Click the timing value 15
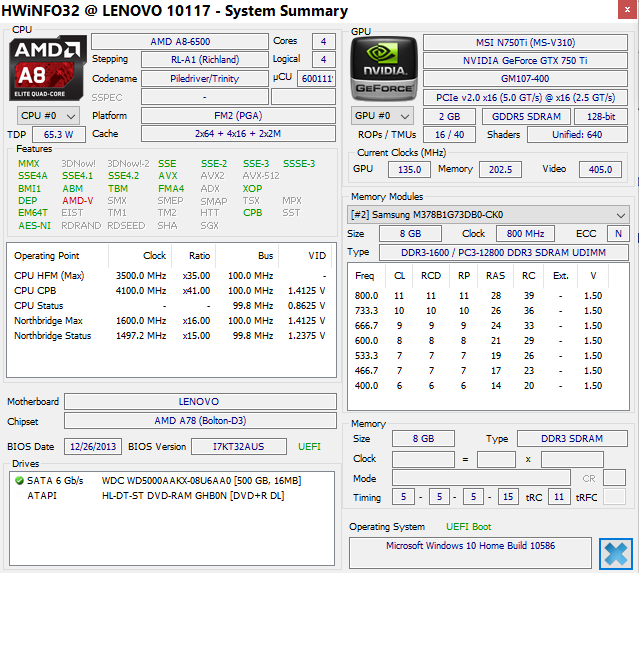Image resolution: width=643 pixels, height=670 pixels. tap(508, 497)
